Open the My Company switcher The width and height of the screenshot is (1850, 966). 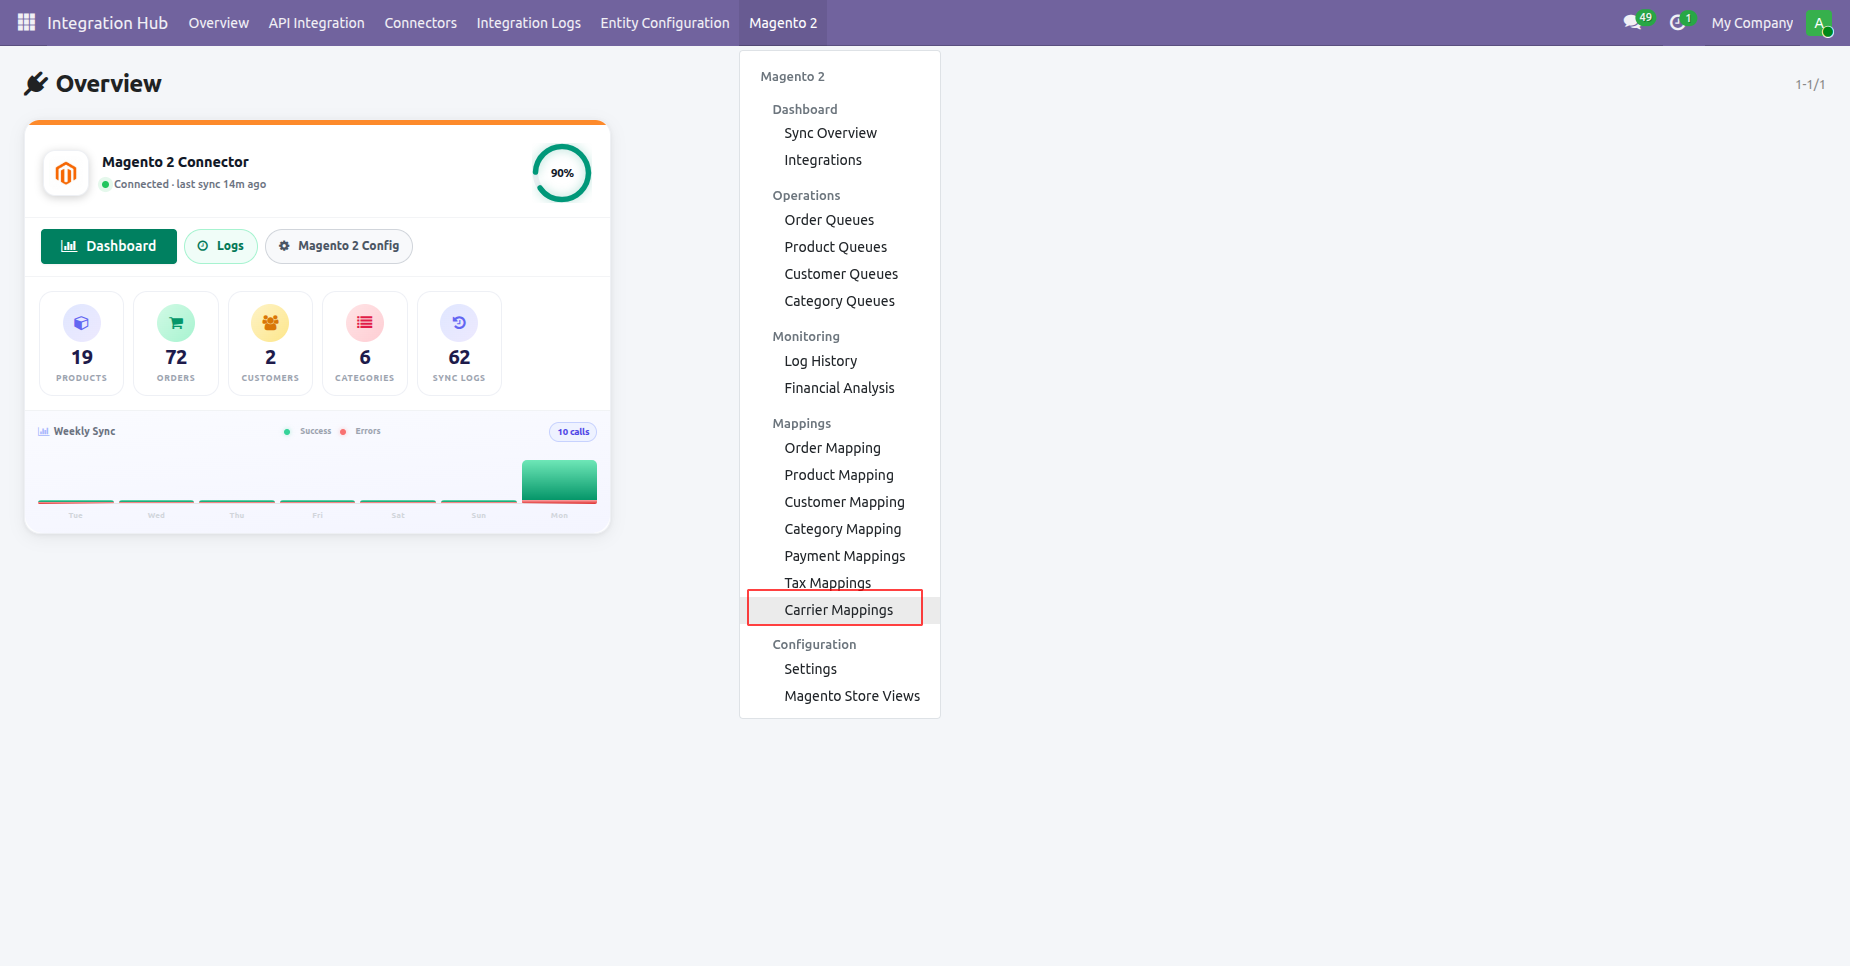[1752, 23]
